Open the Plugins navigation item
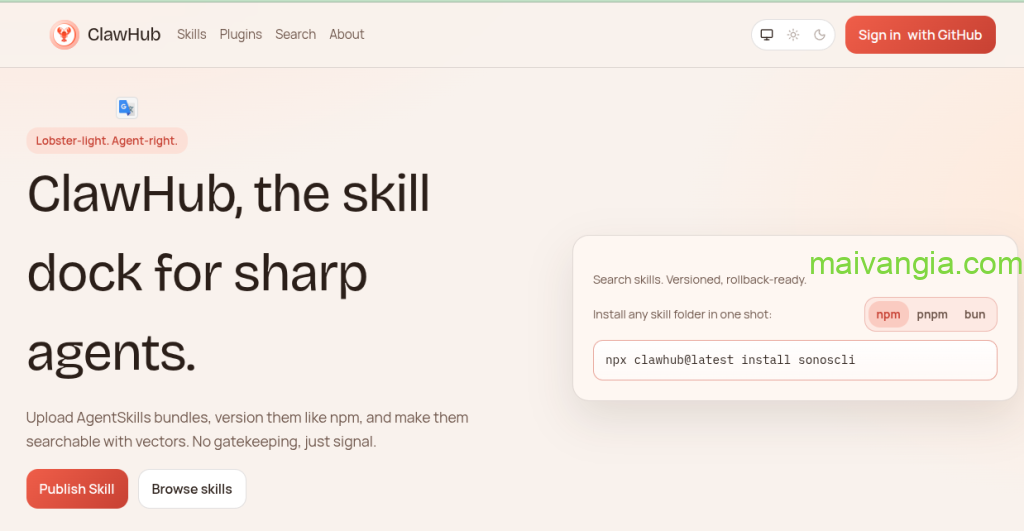The height and width of the screenshot is (531, 1024). click(240, 34)
